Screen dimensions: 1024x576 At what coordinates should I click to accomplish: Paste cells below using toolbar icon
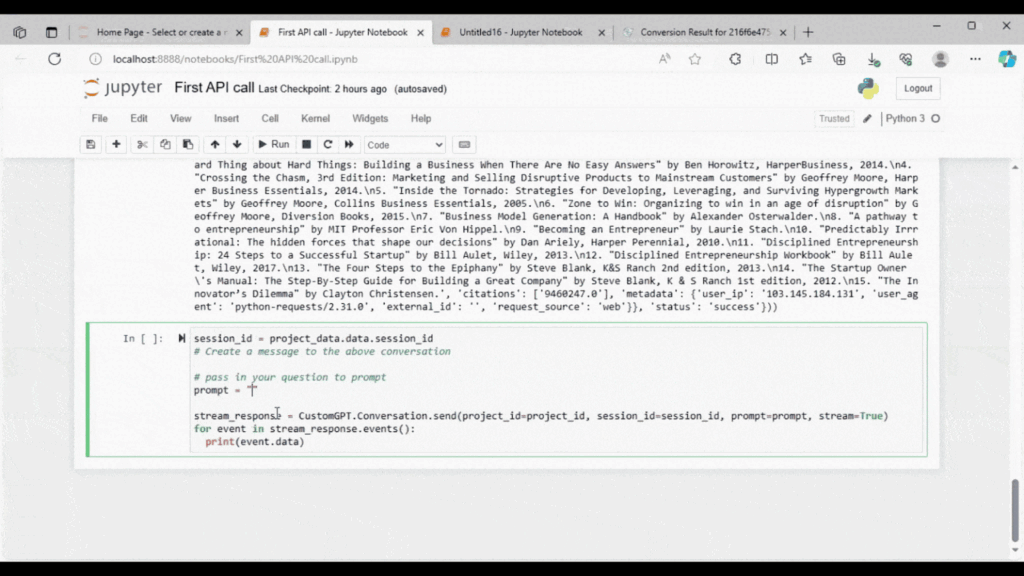click(x=188, y=145)
